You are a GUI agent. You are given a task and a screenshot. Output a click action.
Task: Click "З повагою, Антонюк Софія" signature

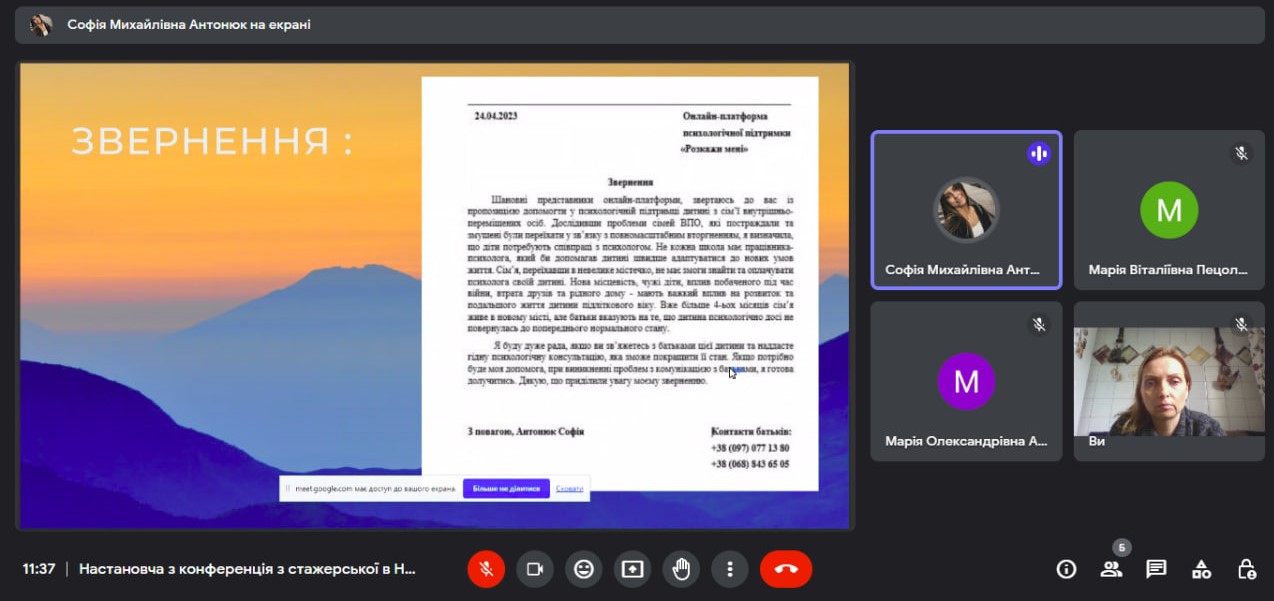(525, 431)
